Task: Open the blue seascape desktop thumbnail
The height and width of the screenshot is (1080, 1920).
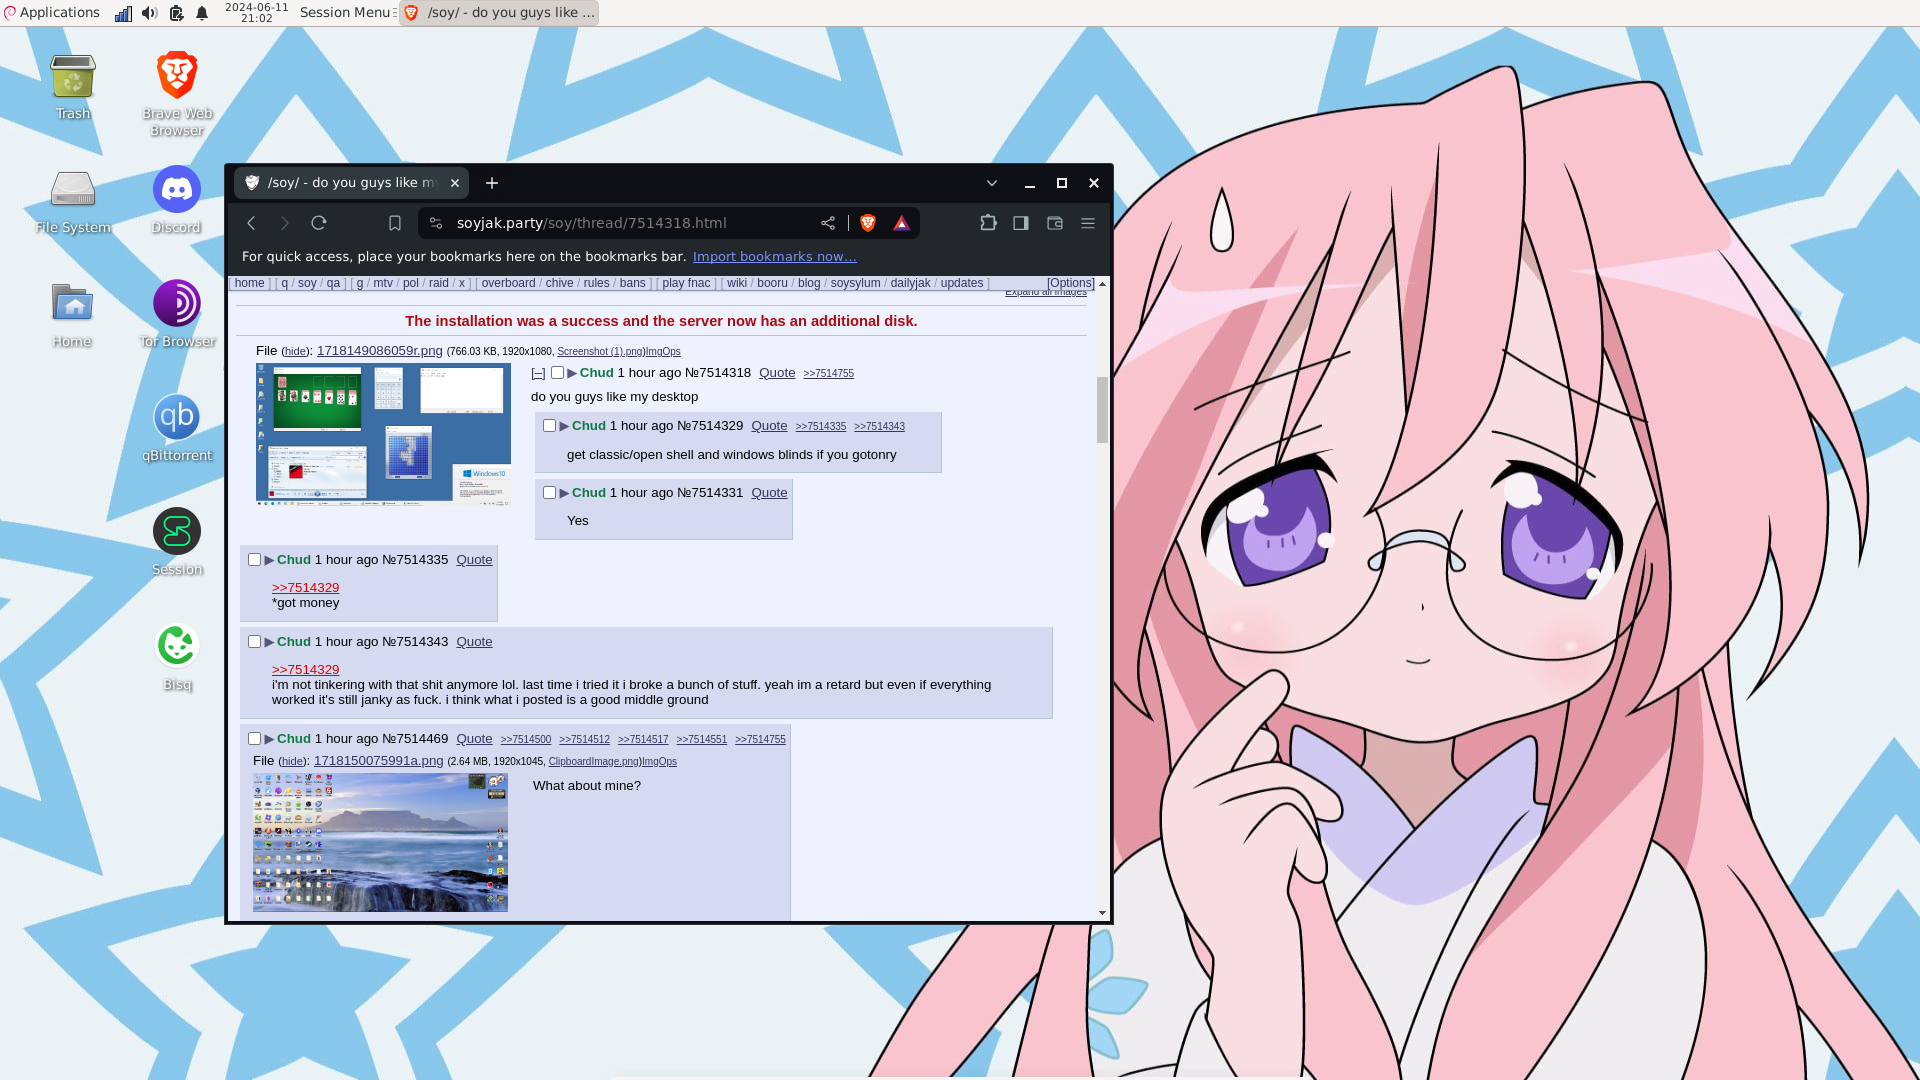Action: 380,842
